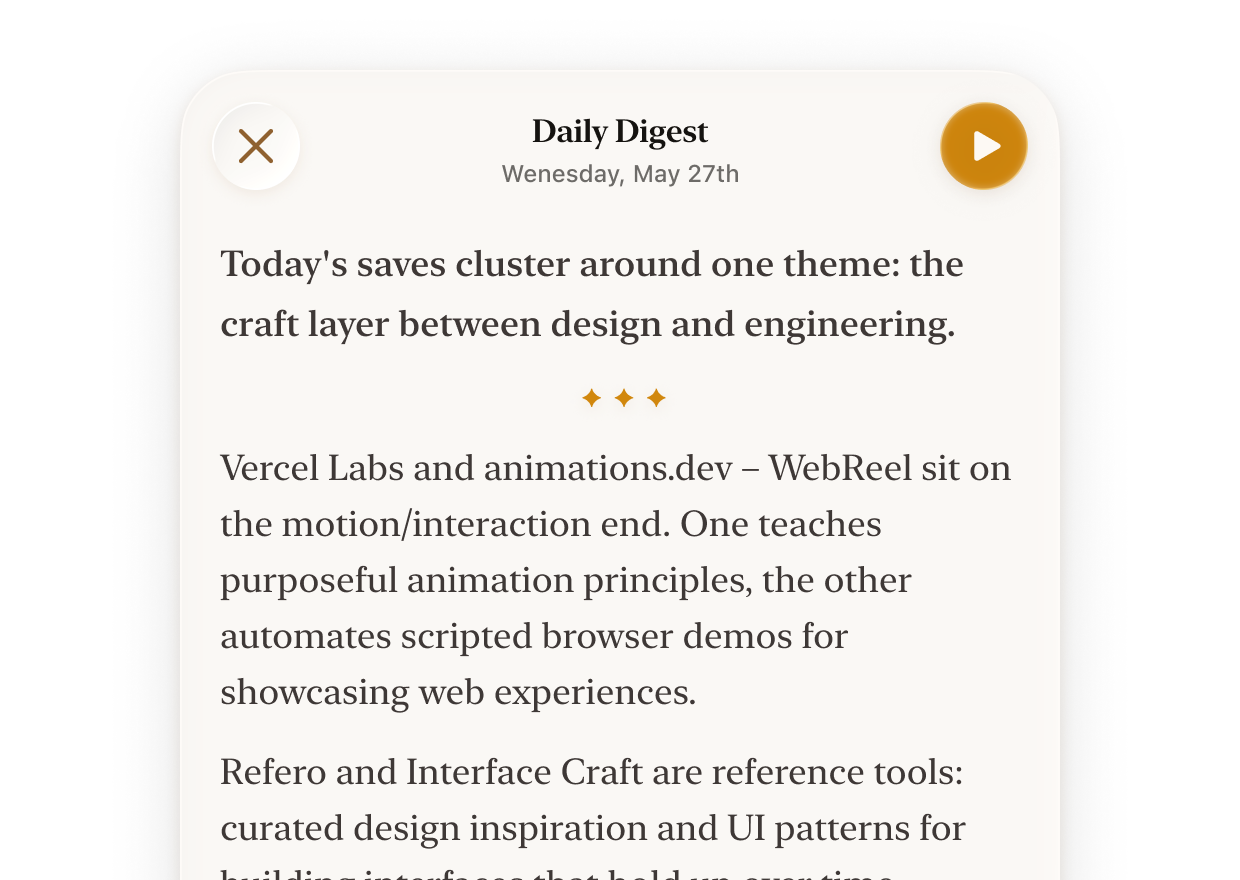1240x880 pixels.
Task: Play the Daily Digest audio
Action: click(x=984, y=146)
